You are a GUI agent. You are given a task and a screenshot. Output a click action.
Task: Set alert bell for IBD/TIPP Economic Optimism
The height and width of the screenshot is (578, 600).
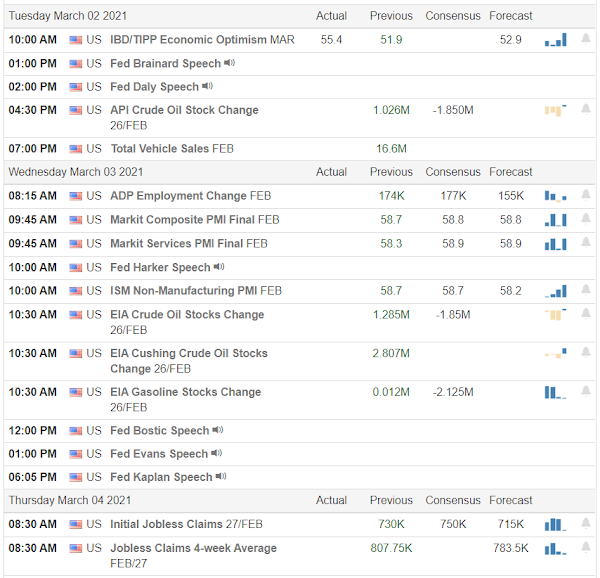tap(586, 39)
